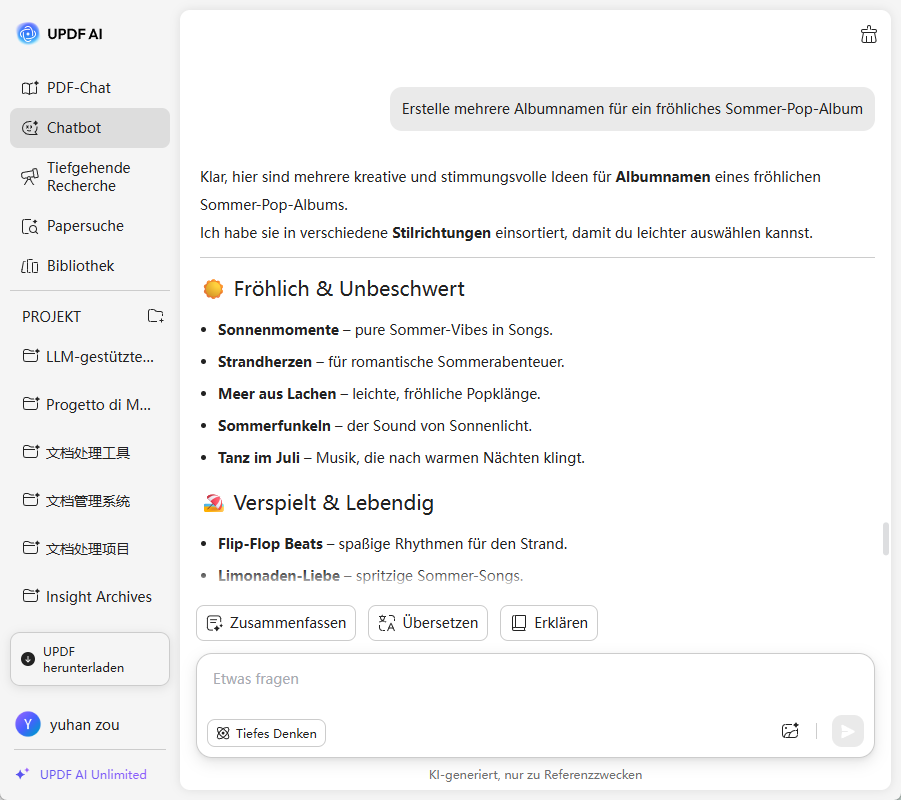Focus the Etwas fragen input field
The image size is (901, 800).
(500, 679)
